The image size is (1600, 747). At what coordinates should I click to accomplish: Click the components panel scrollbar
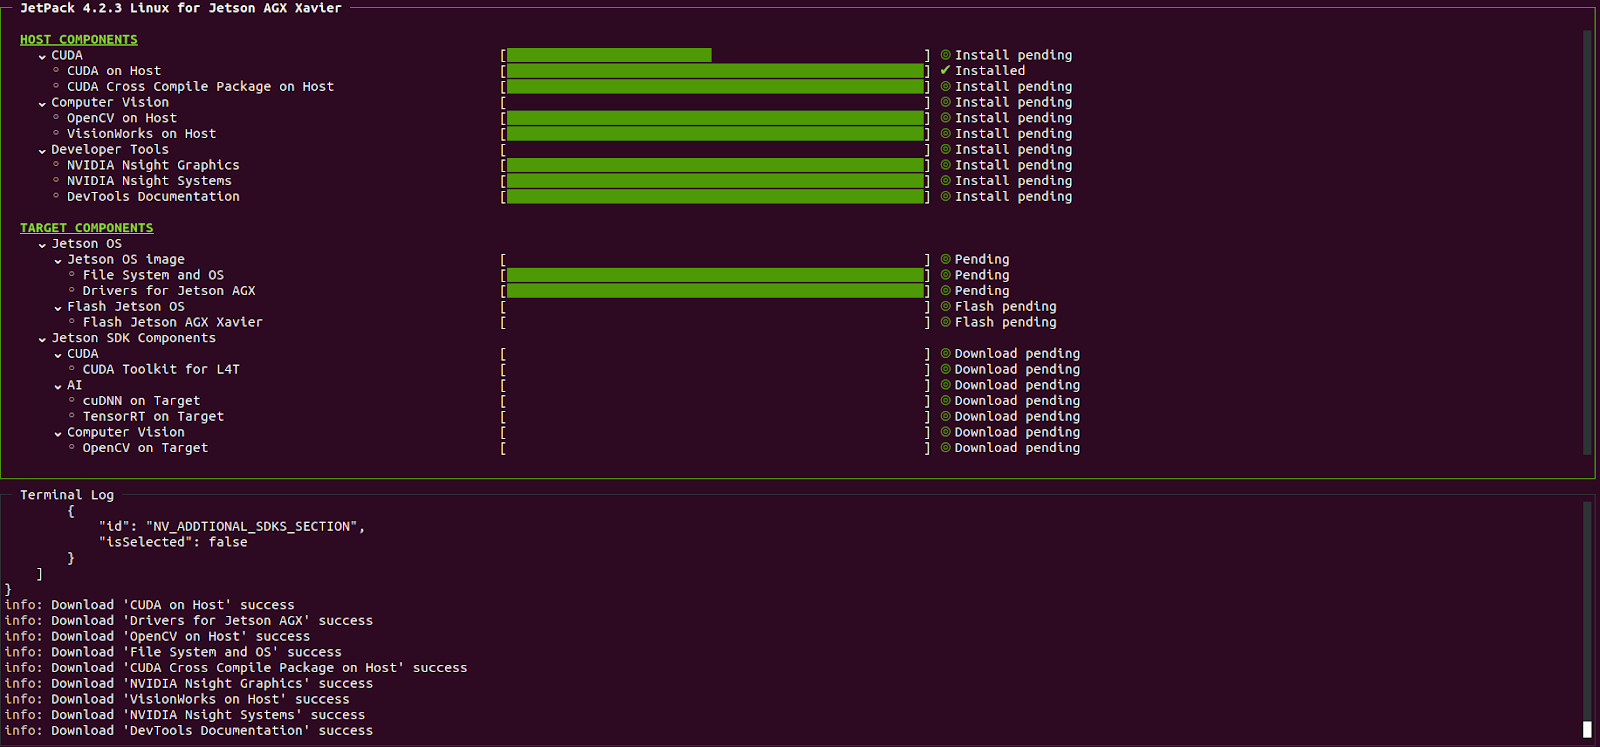click(x=1587, y=242)
